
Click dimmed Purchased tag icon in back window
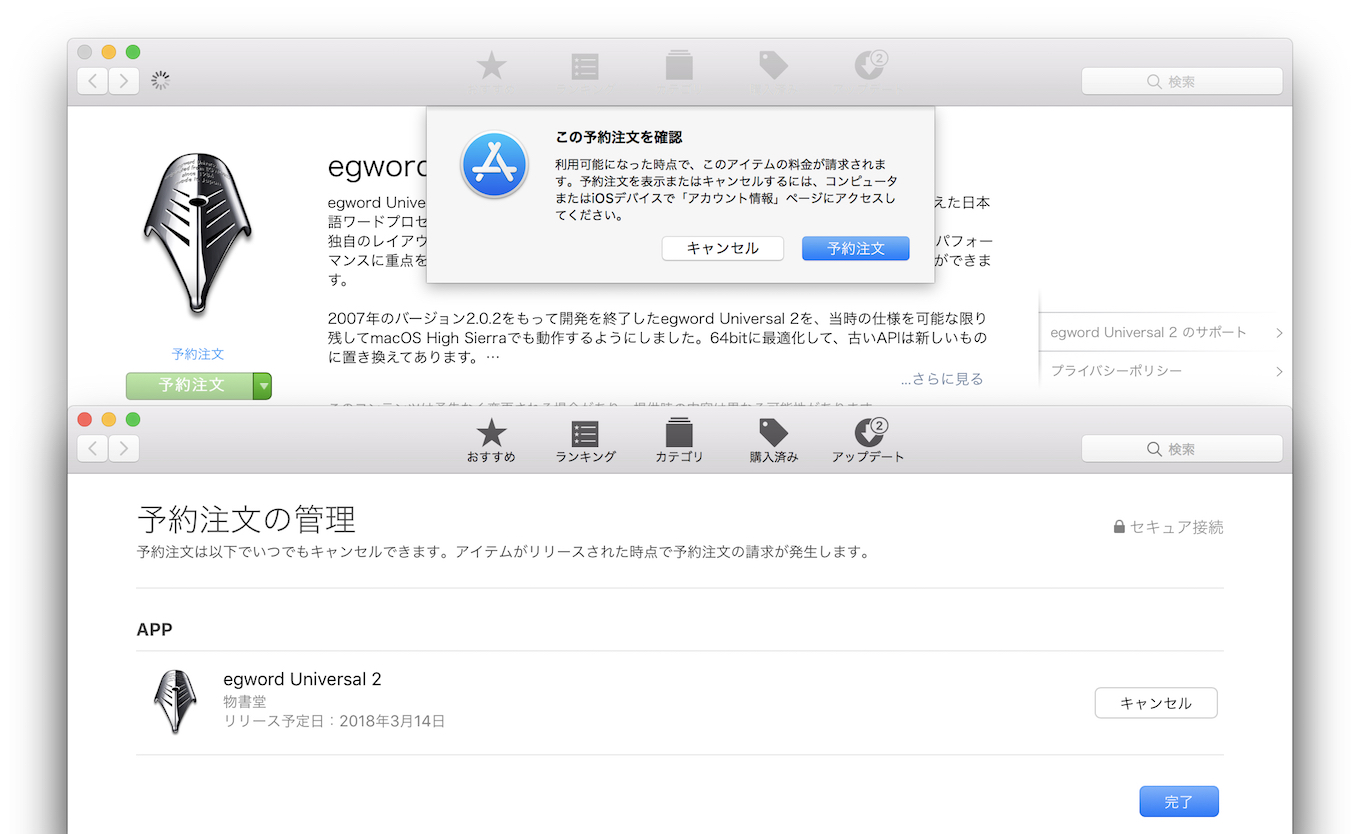click(774, 66)
